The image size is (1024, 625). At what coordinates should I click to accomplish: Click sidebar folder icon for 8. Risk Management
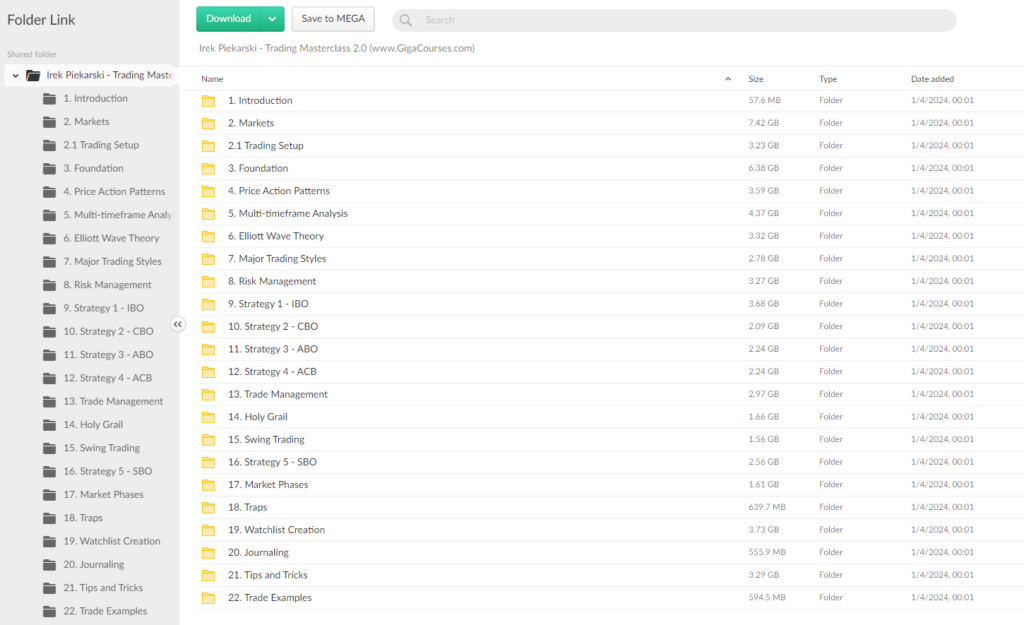[49, 285]
